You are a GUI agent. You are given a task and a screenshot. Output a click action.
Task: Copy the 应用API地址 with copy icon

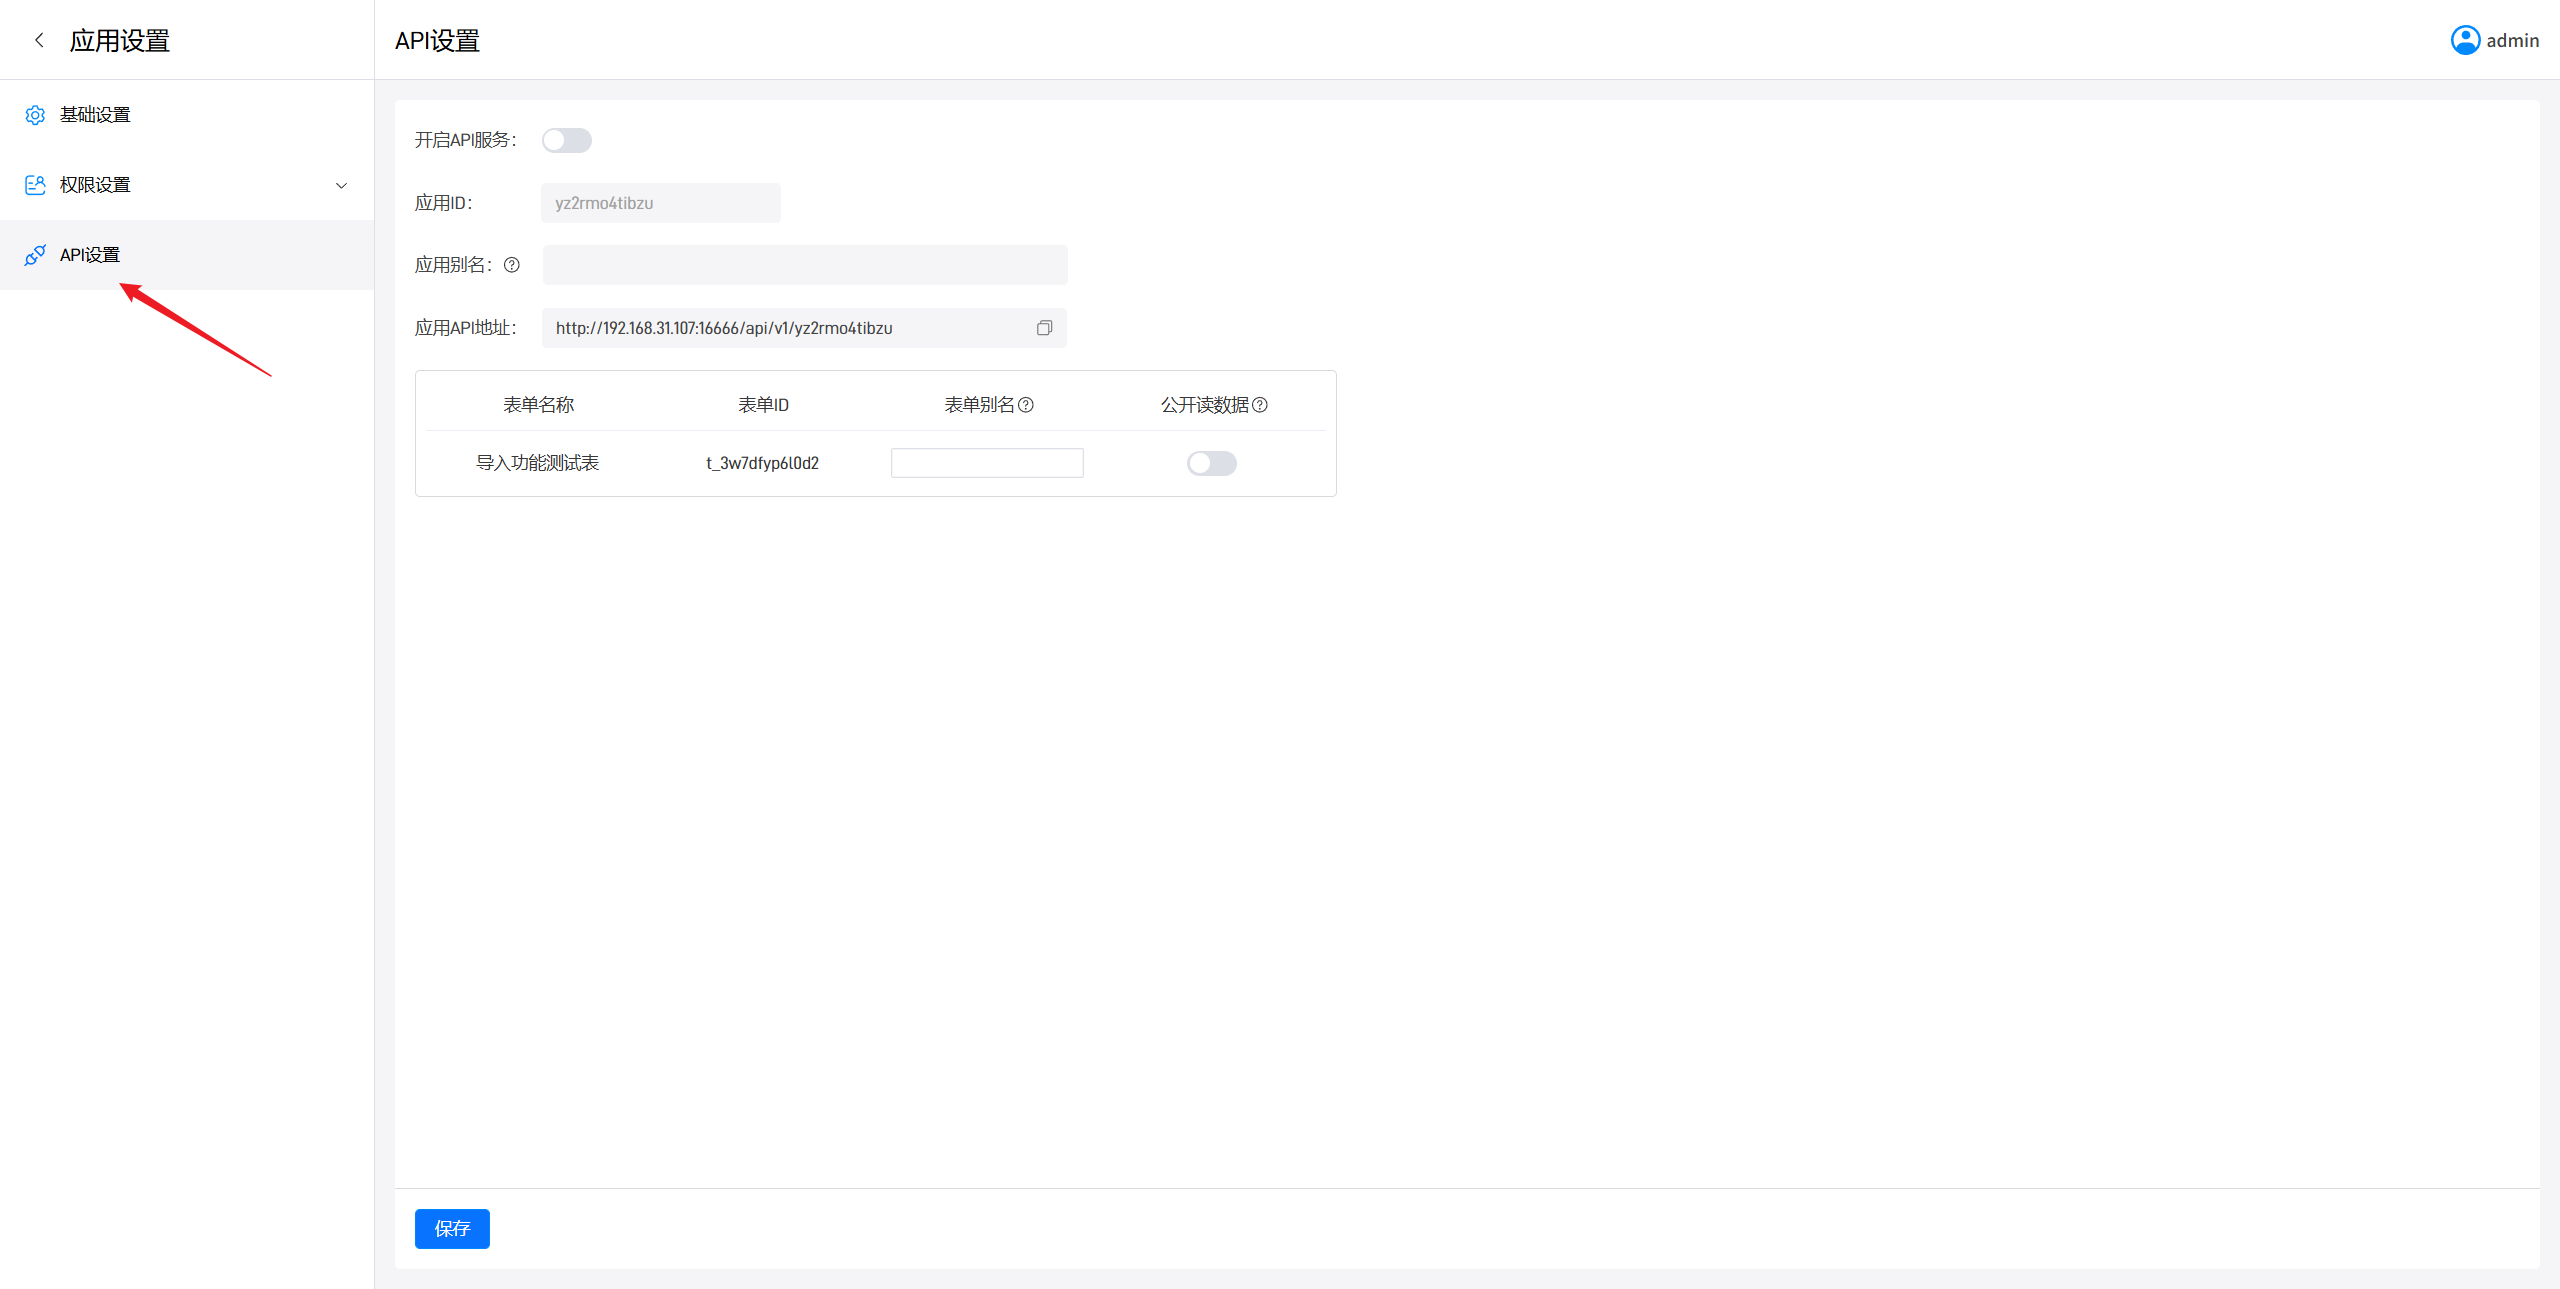(x=1044, y=328)
